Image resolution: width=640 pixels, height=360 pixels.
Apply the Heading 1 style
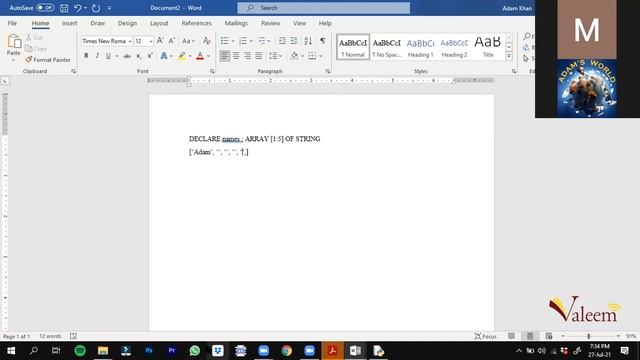420,47
